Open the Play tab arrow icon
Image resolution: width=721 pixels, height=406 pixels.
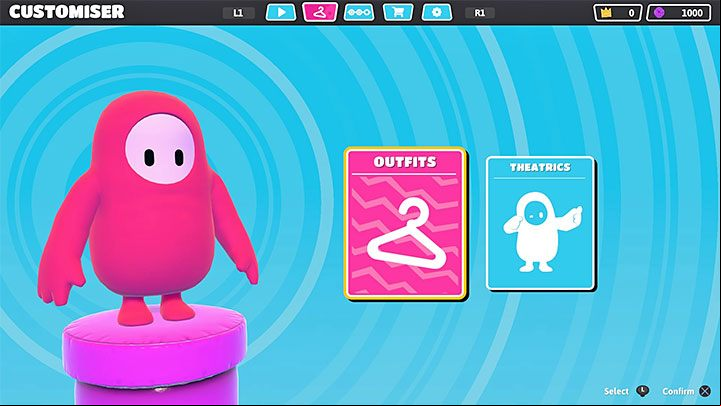point(281,12)
